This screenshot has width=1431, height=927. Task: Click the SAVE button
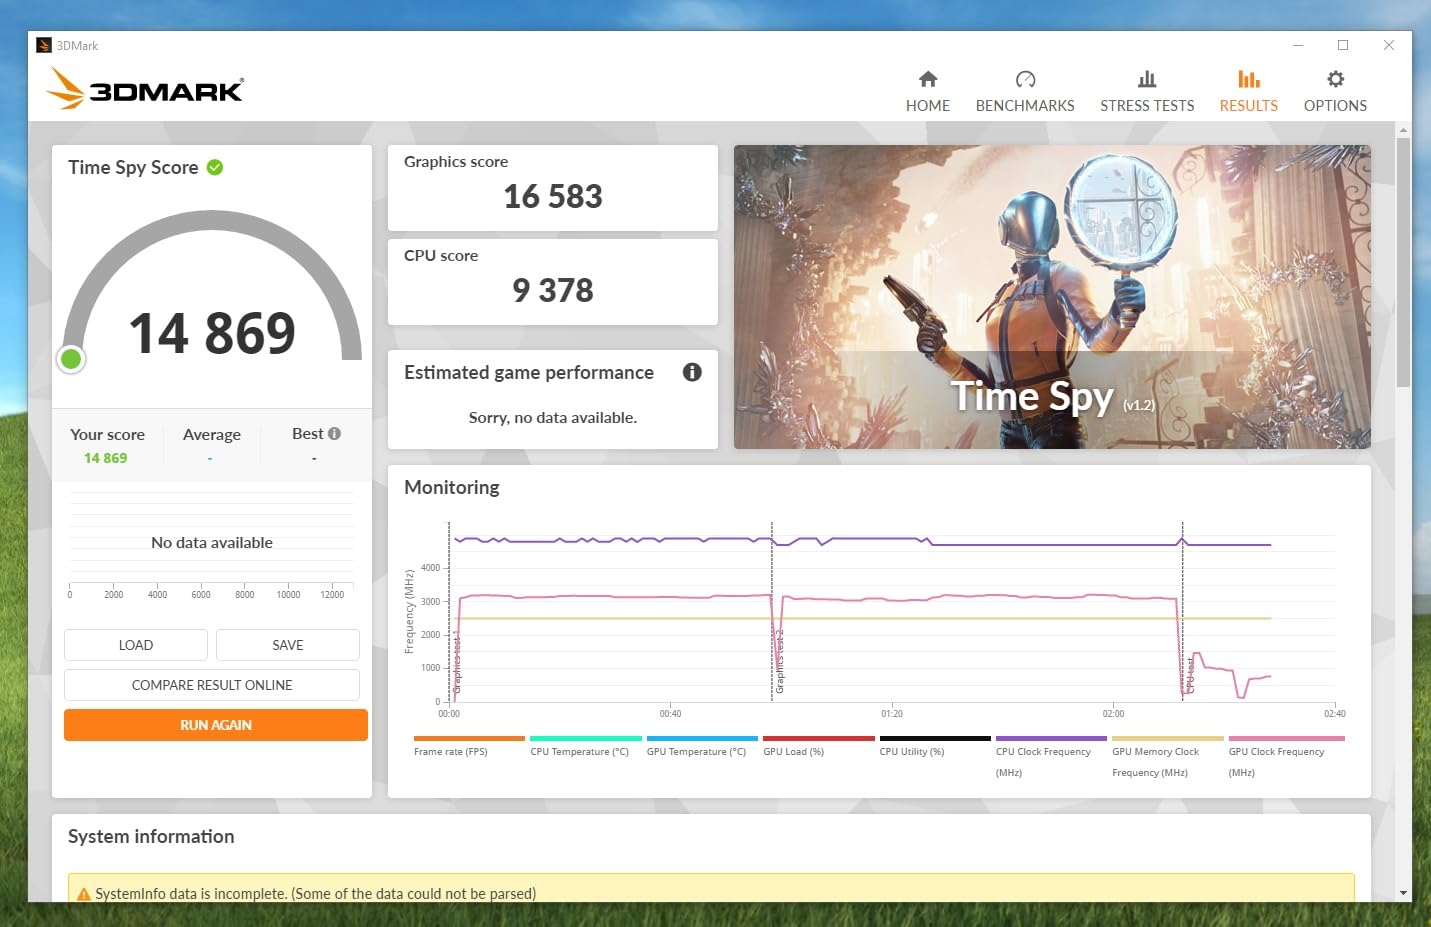288,645
